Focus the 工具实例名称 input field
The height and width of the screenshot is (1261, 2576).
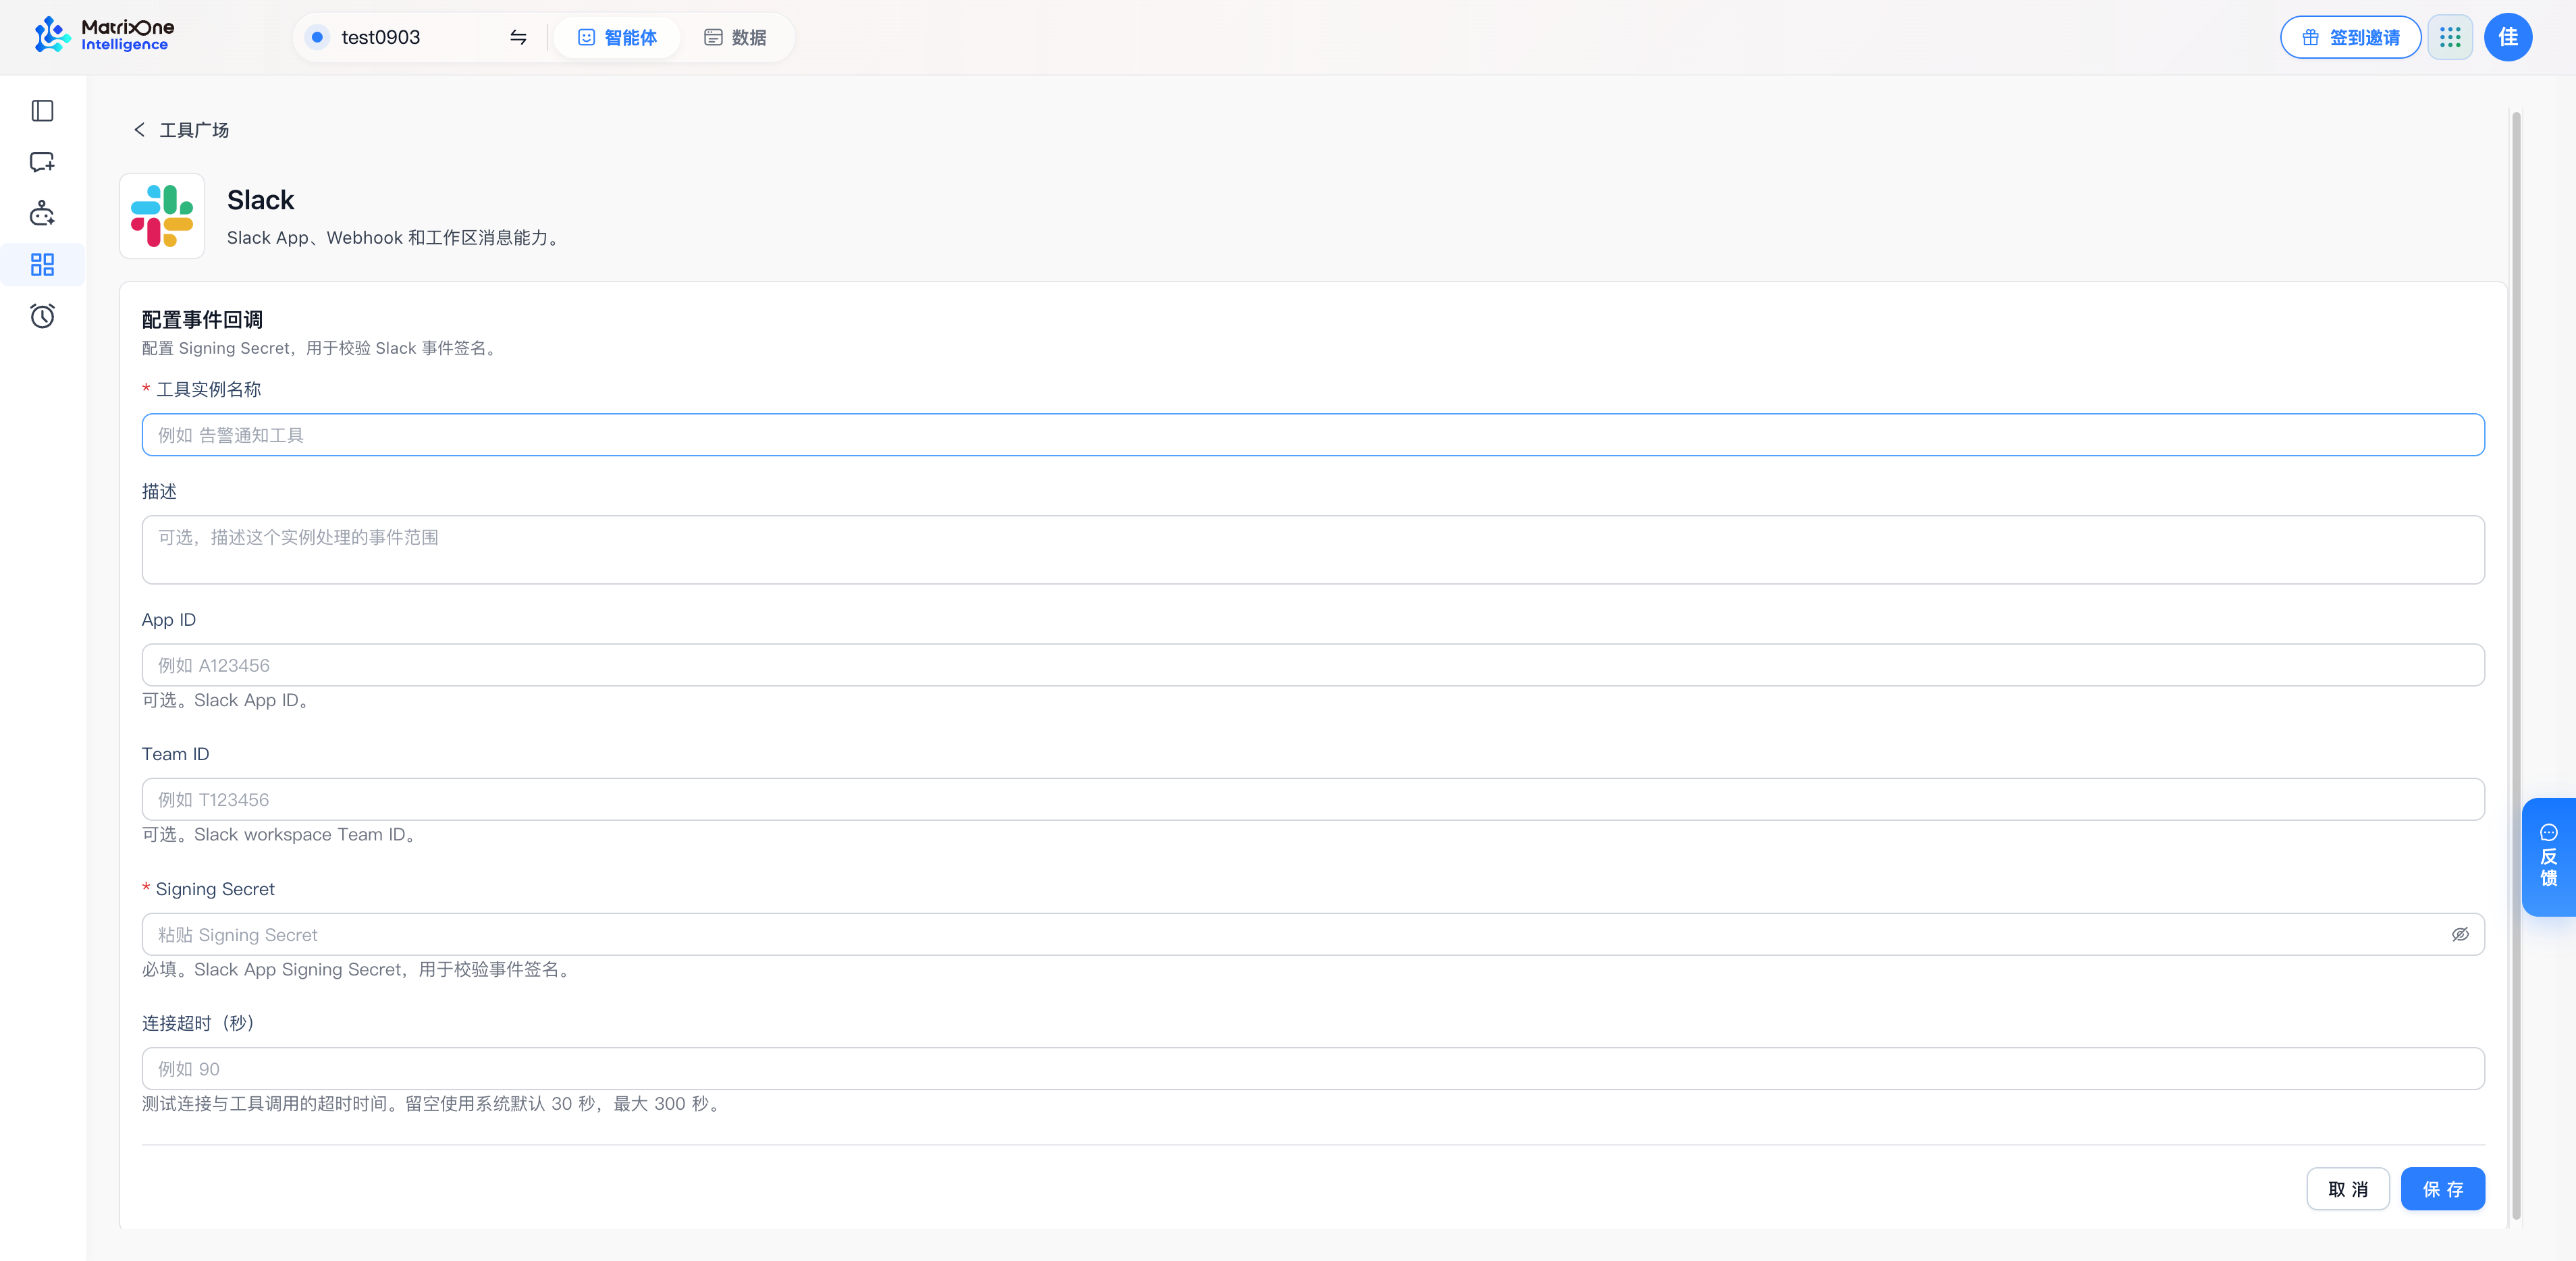coord(1313,435)
